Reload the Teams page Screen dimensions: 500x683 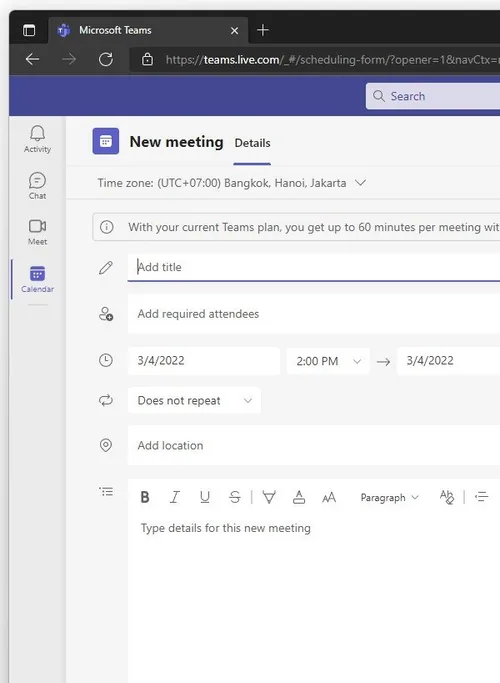click(x=106, y=59)
